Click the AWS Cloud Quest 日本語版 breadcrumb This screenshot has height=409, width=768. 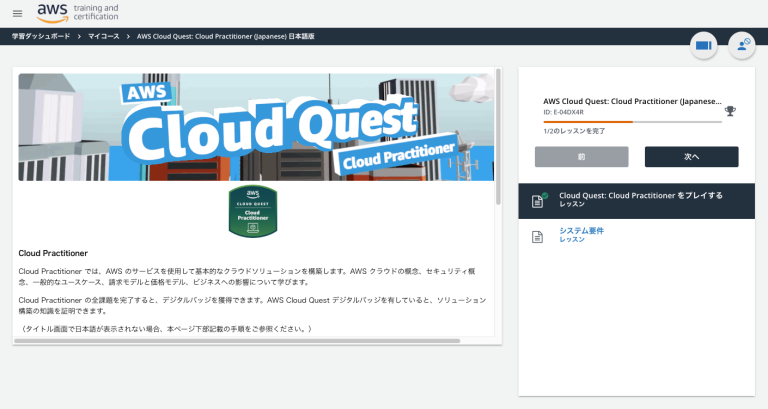(x=225, y=36)
